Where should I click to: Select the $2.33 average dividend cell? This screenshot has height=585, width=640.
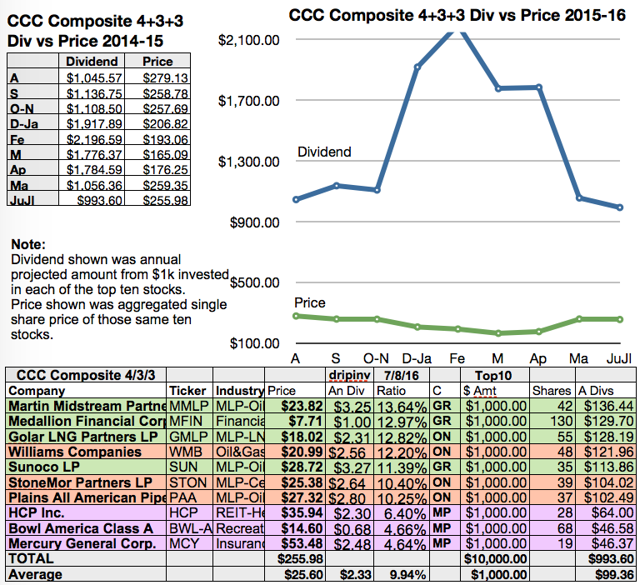pos(349,574)
